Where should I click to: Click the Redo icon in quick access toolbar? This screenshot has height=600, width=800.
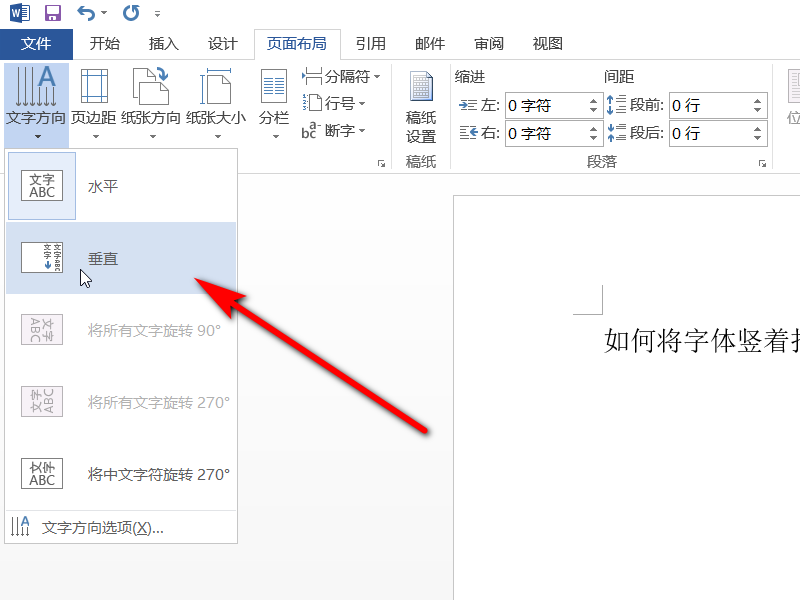coord(131,13)
